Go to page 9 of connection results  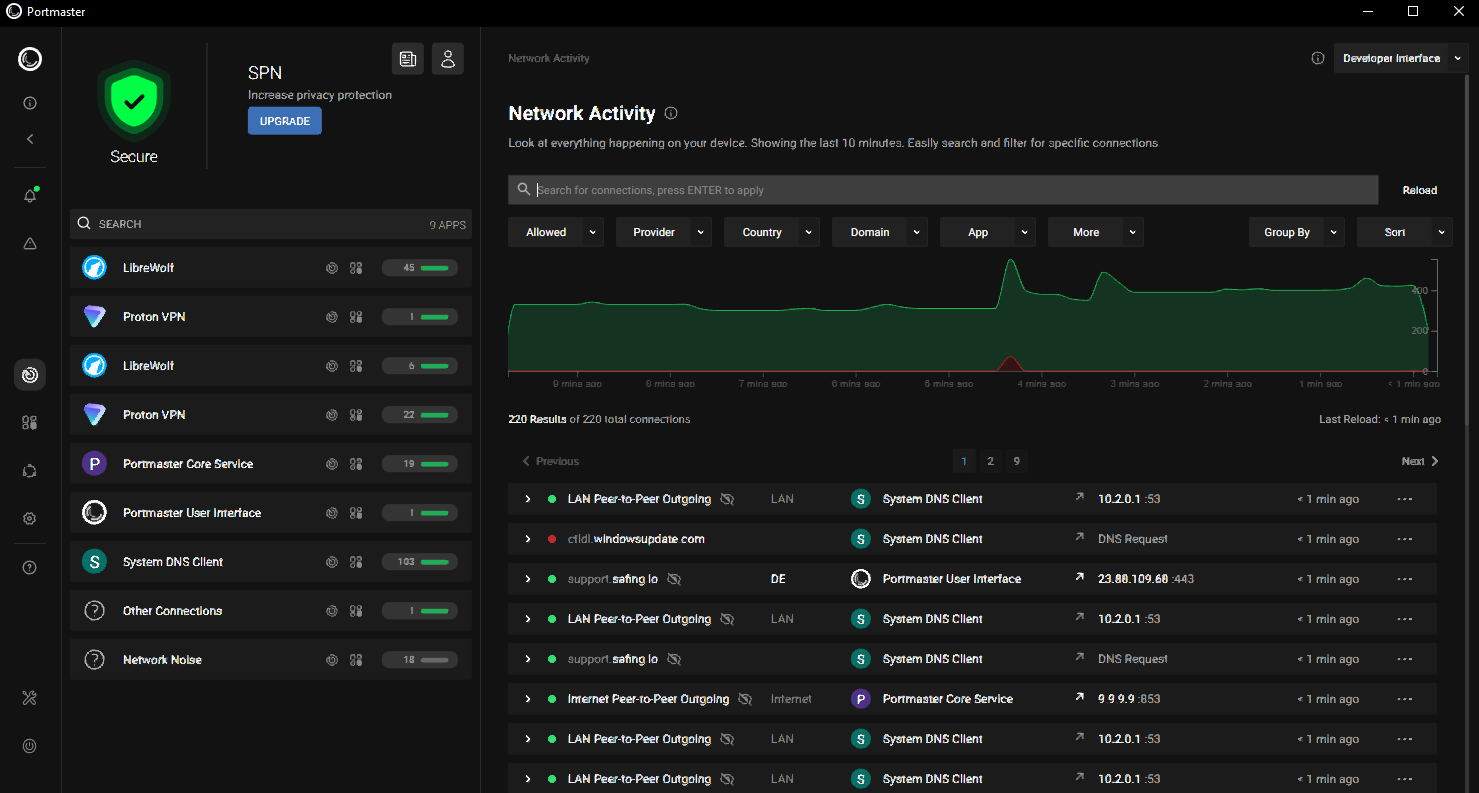tap(1016, 461)
